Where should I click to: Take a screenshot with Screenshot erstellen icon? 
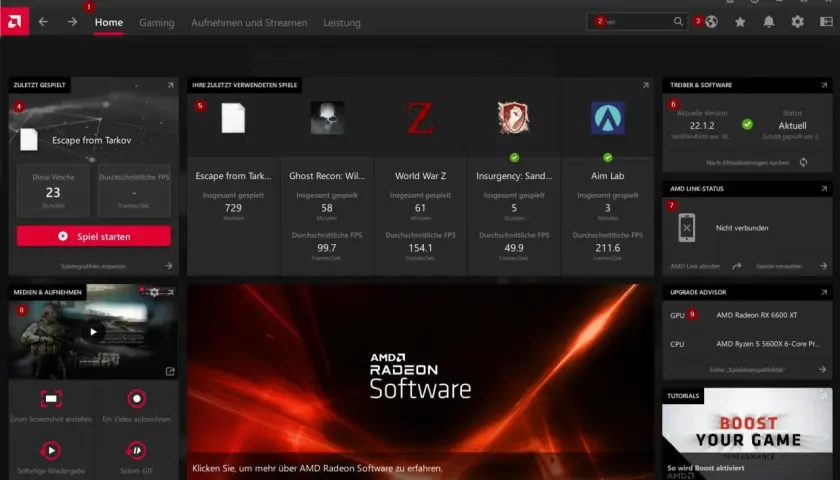point(51,399)
